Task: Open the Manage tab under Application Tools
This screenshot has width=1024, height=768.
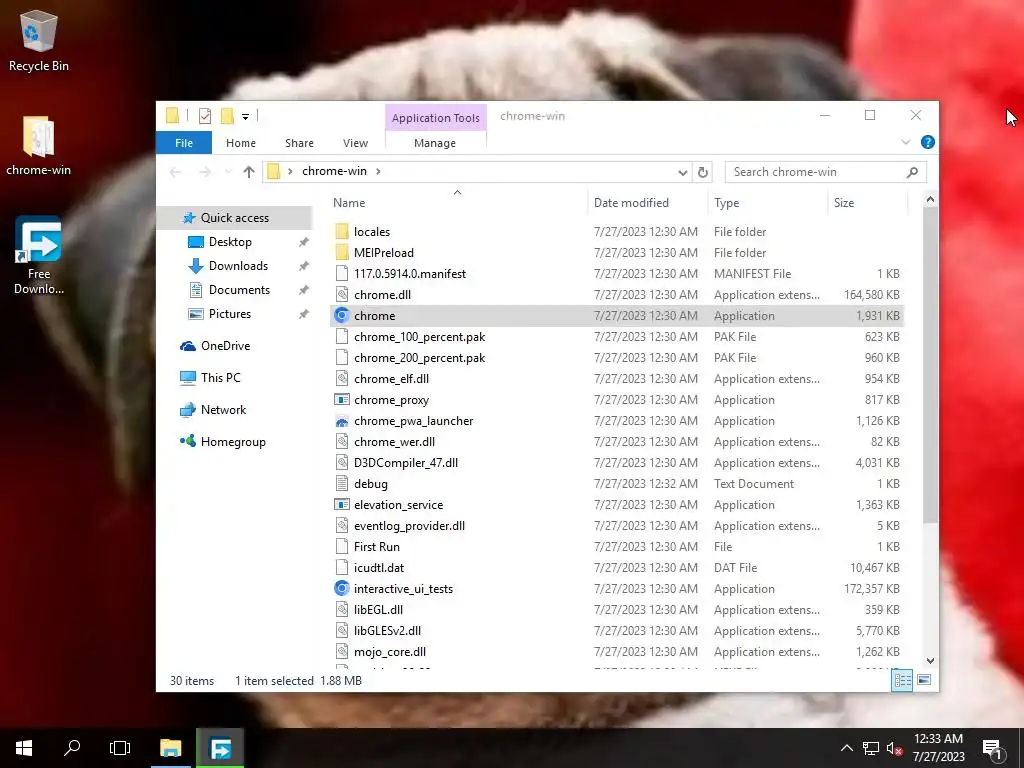Action: coord(435,143)
